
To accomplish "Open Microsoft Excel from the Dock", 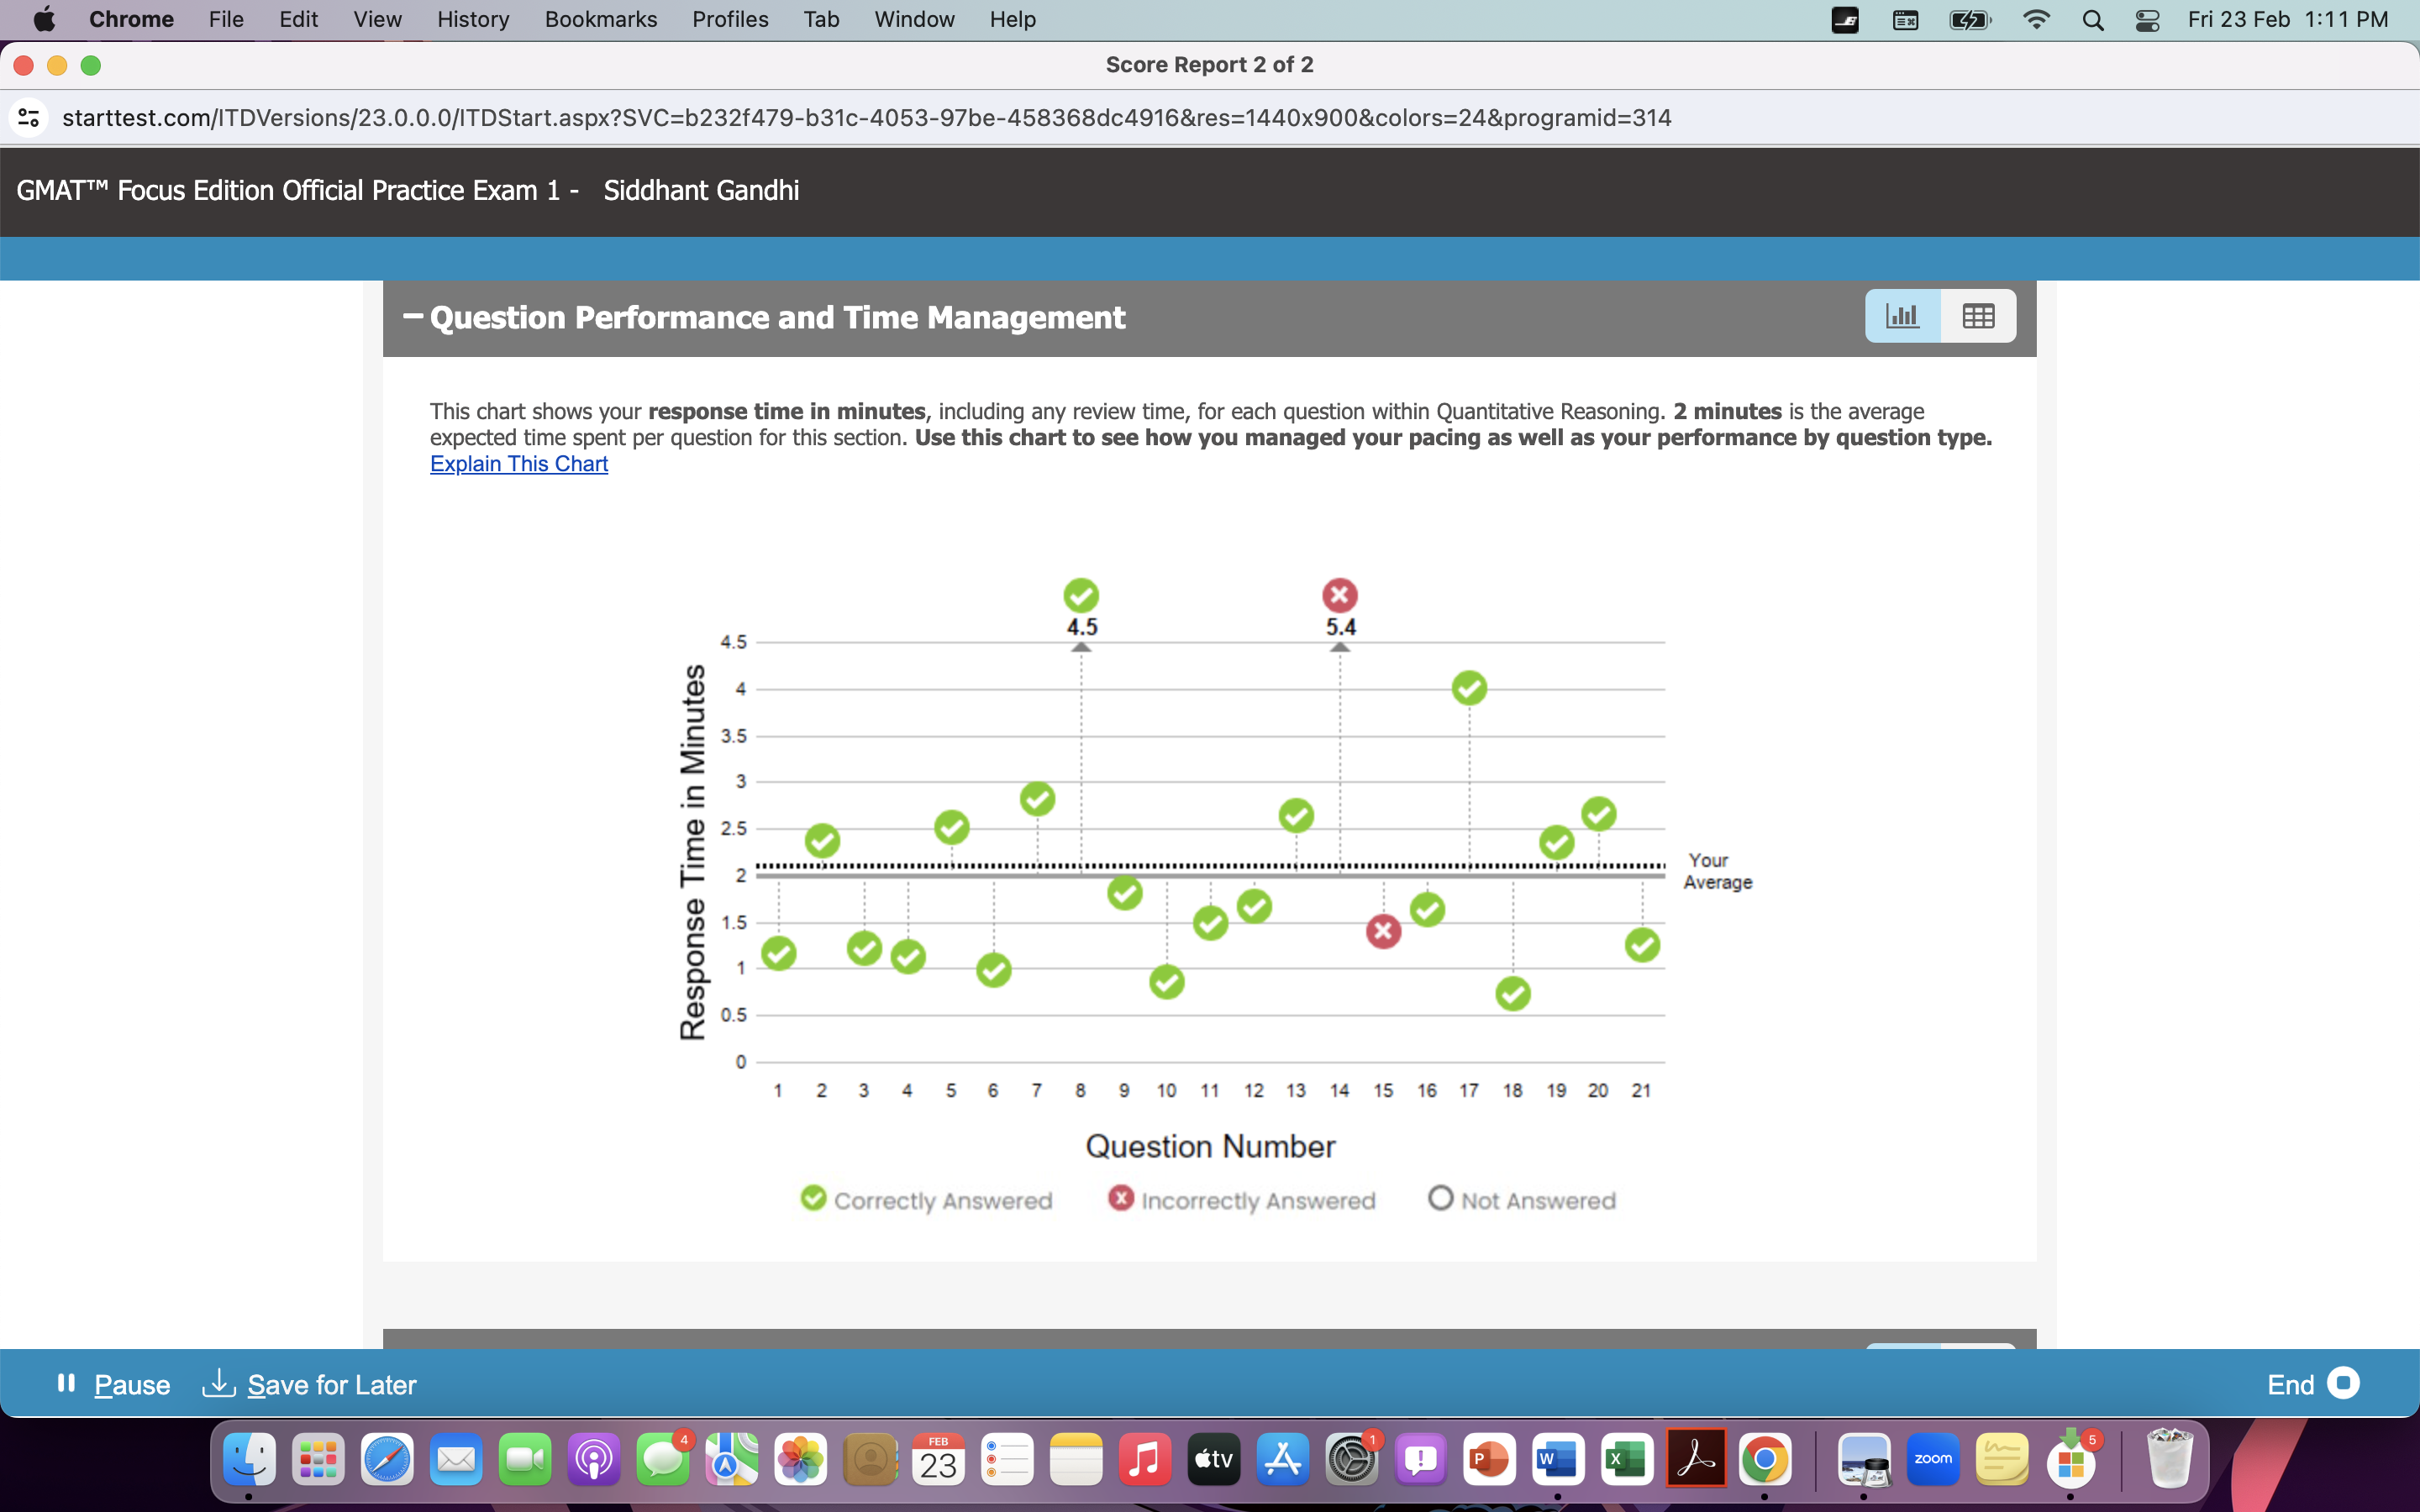I will [x=1627, y=1460].
